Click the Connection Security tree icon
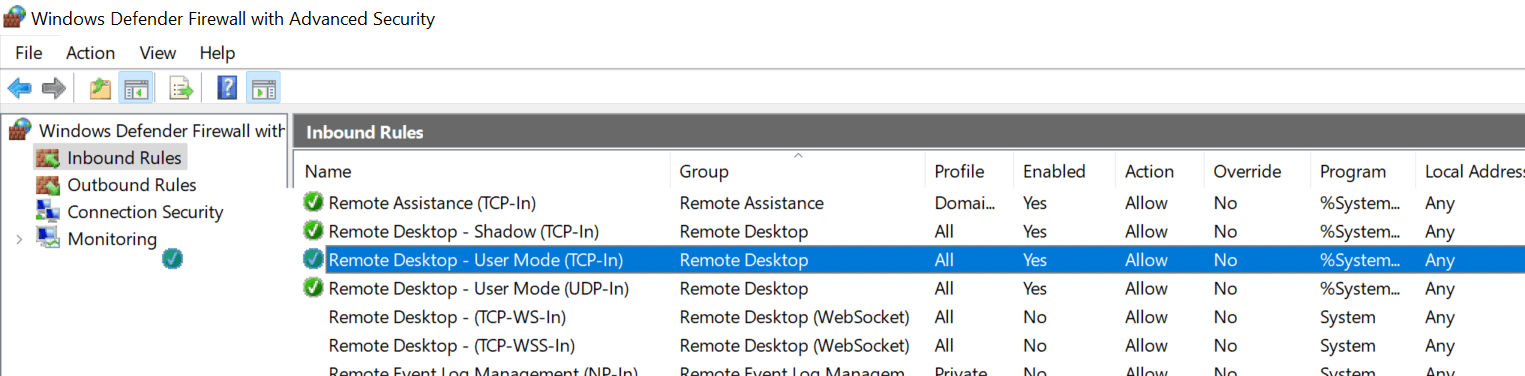 coord(48,212)
